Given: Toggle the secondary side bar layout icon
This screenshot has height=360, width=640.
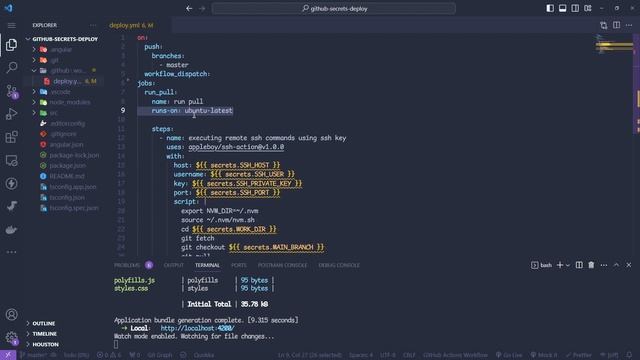Looking at the screenshot, I should tap(575, 8).
